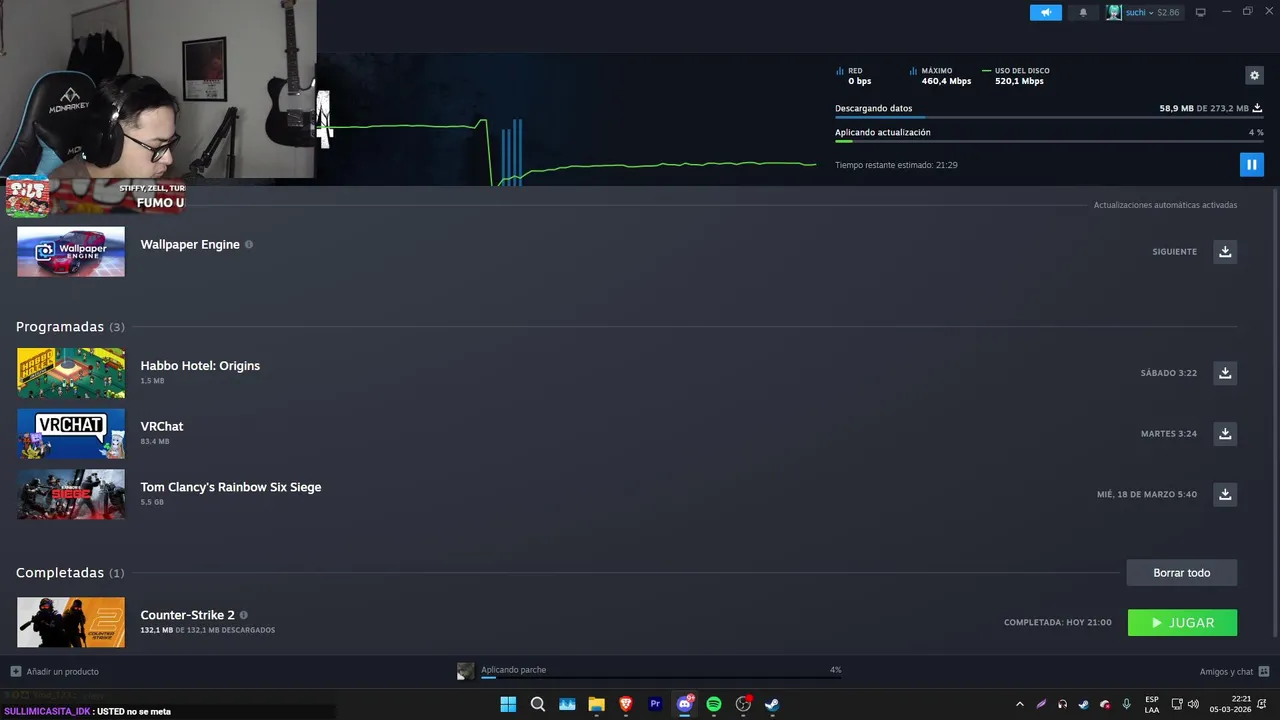Open Amigos y chat panel
This screenshot has width=1280, height=720.
pos(1234,671)
